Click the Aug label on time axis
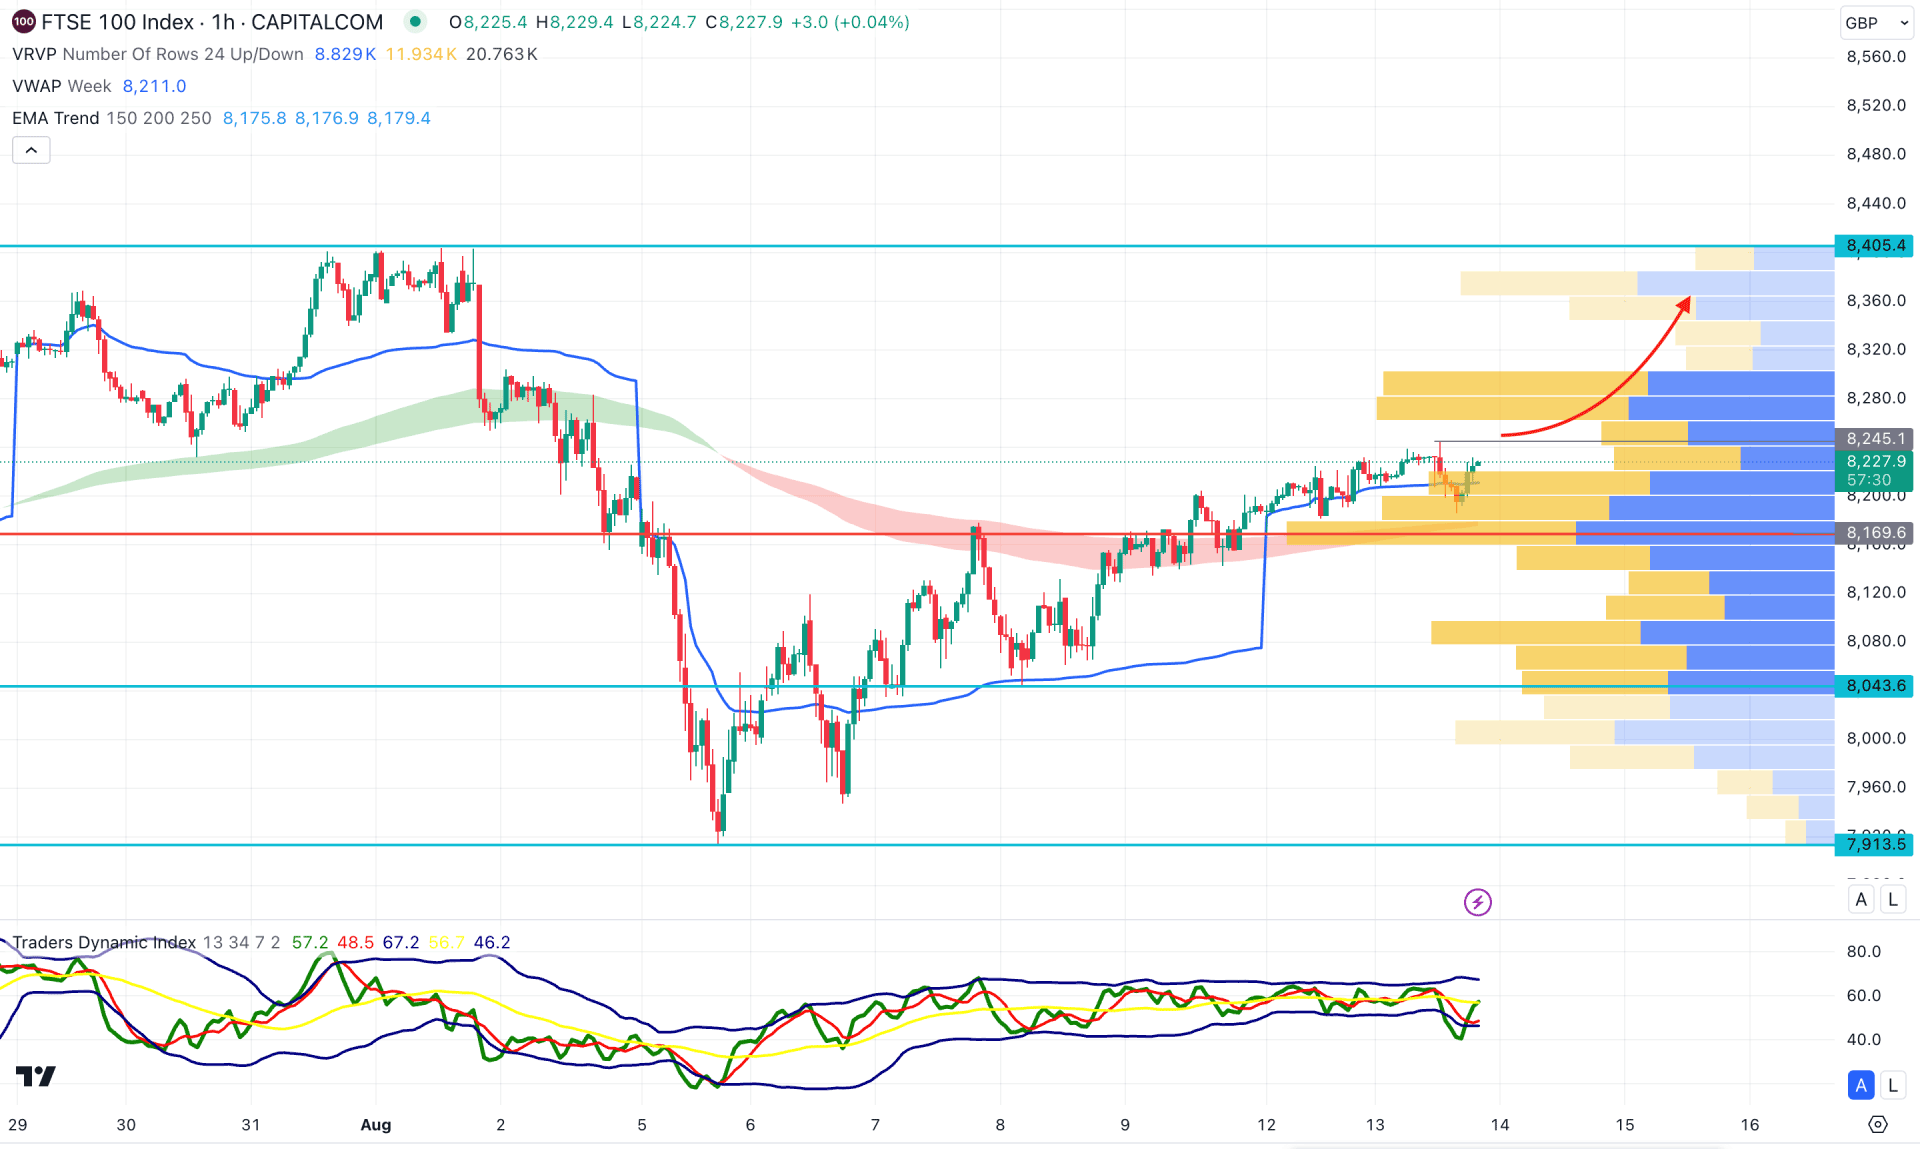Screen dimensions: 1920x1149 pyautogui.click(x=376, y=1125)
